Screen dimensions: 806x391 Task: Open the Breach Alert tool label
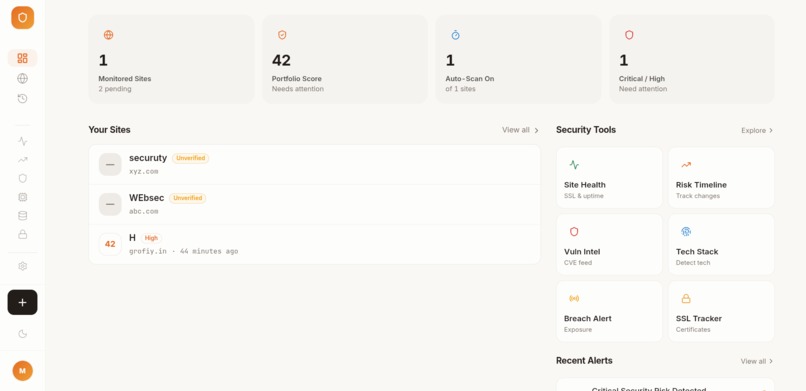coord(588,319)
